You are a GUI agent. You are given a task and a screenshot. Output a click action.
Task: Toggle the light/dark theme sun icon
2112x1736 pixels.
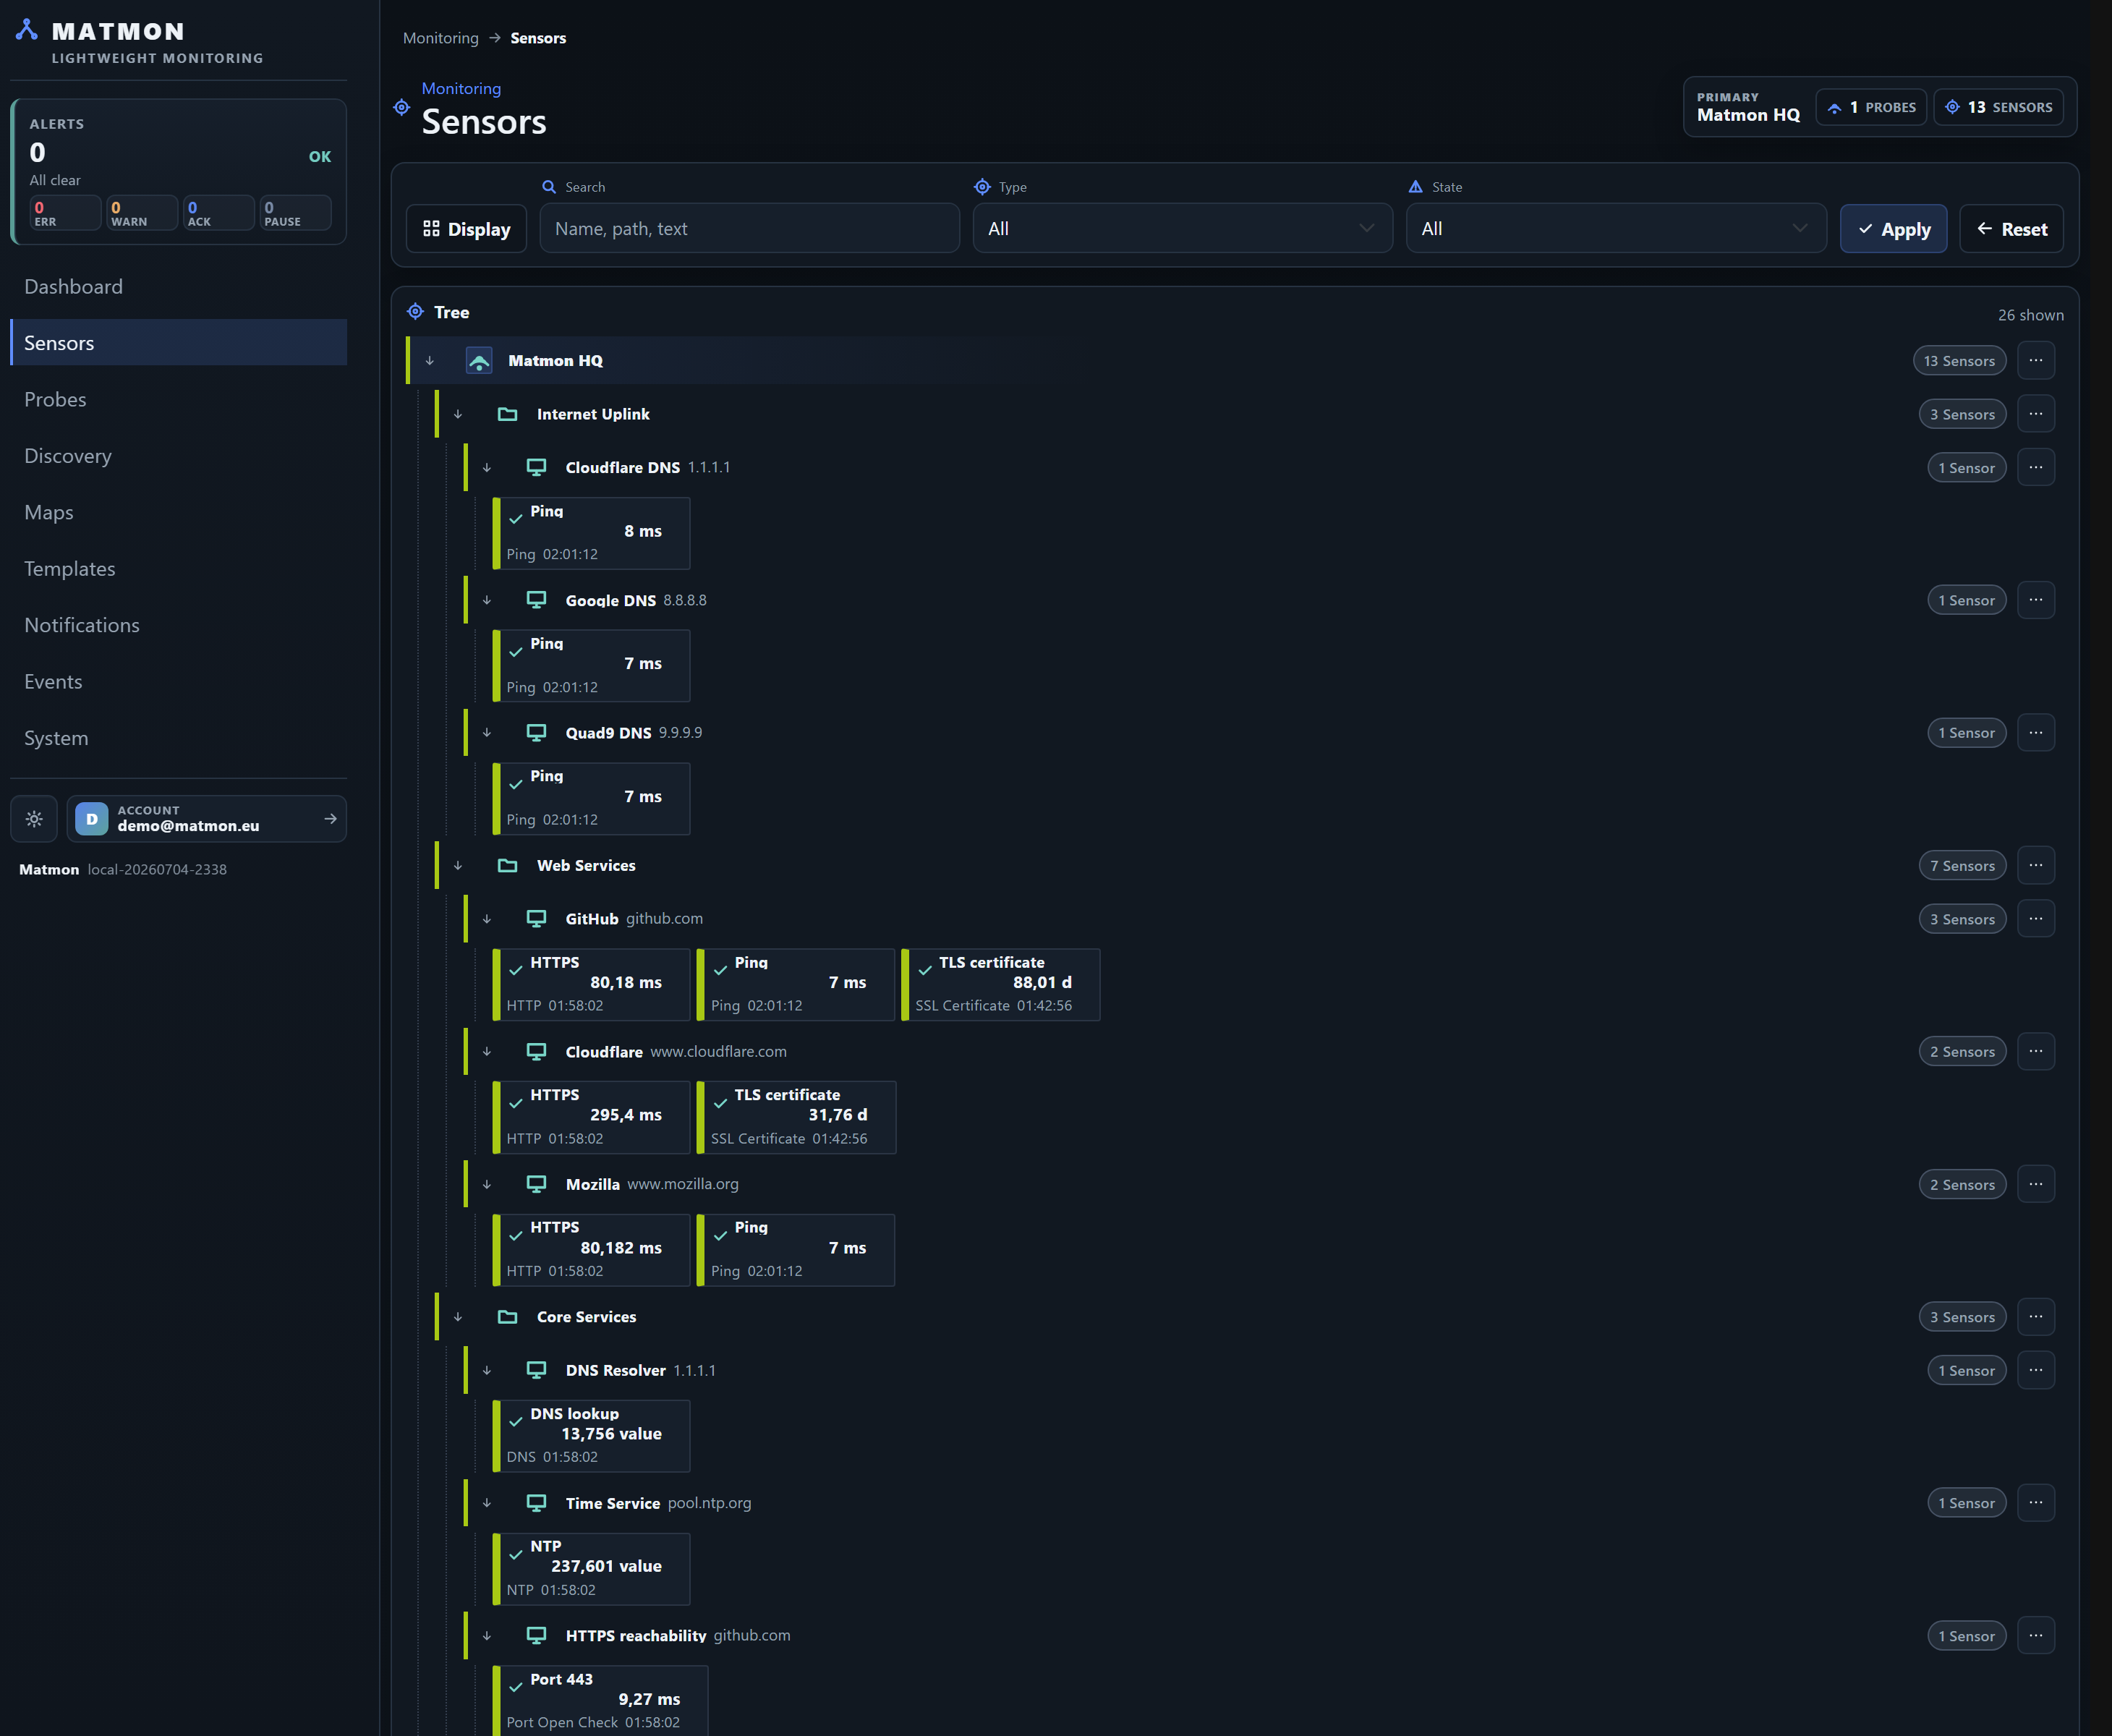34,819
